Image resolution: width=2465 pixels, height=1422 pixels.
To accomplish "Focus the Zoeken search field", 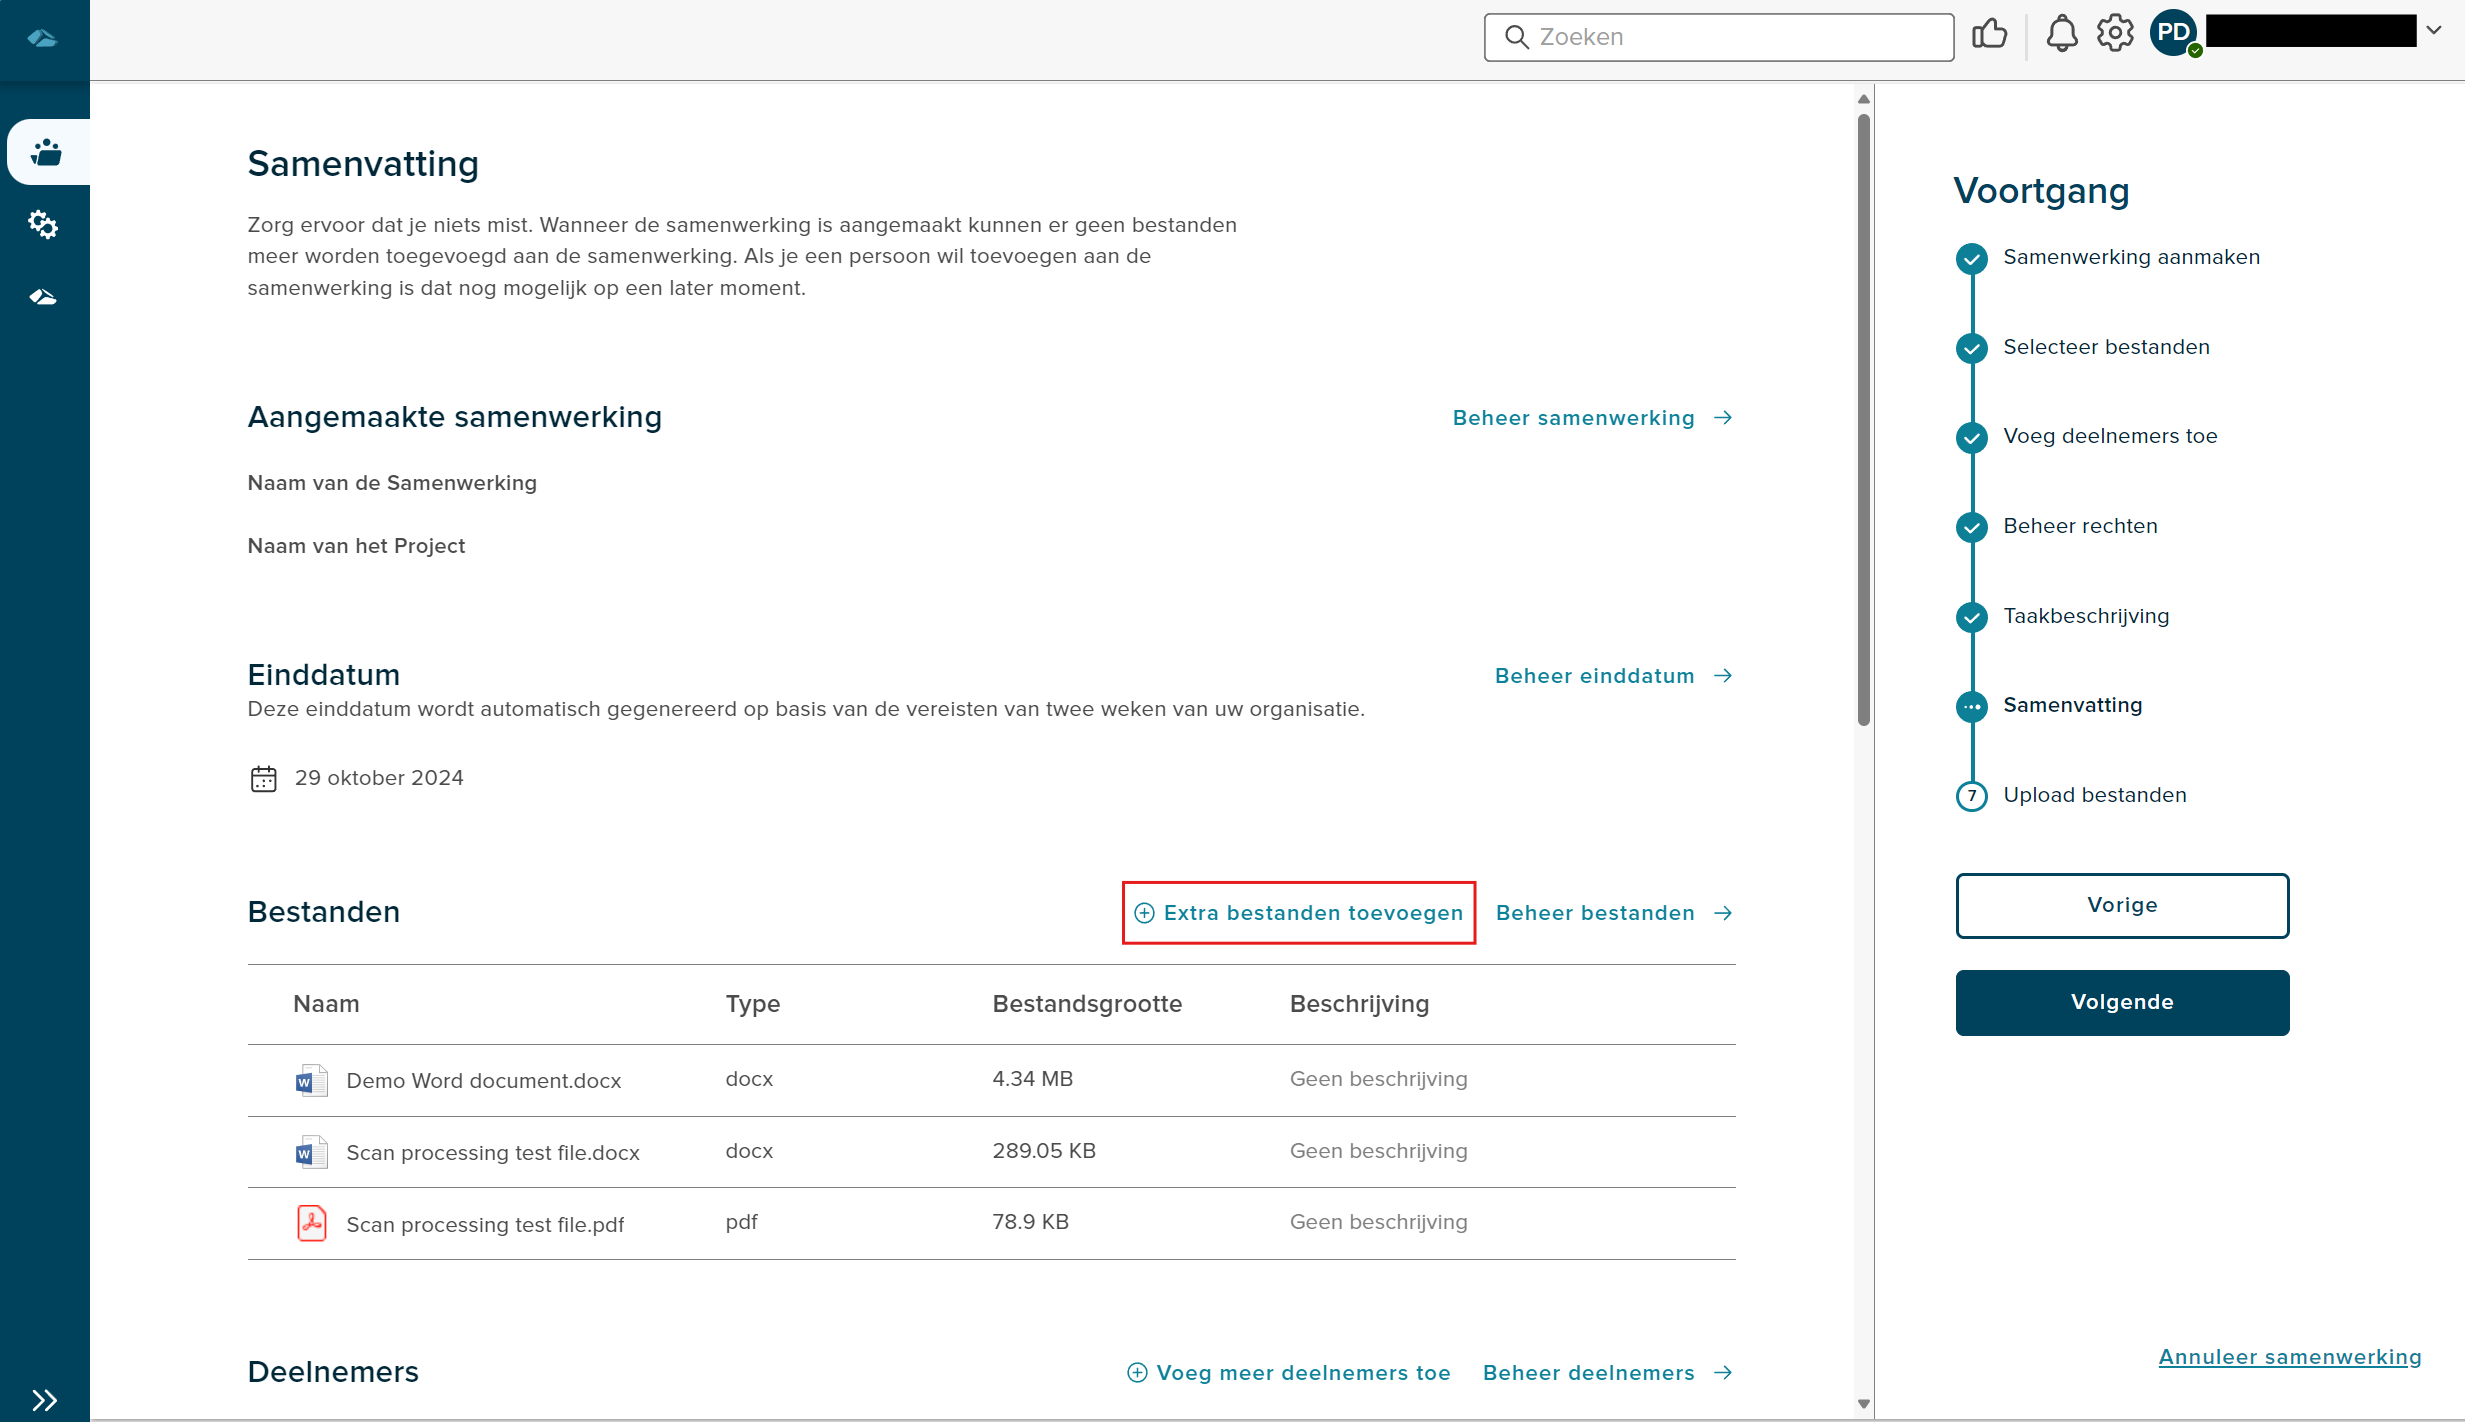I will (1719, 37).
